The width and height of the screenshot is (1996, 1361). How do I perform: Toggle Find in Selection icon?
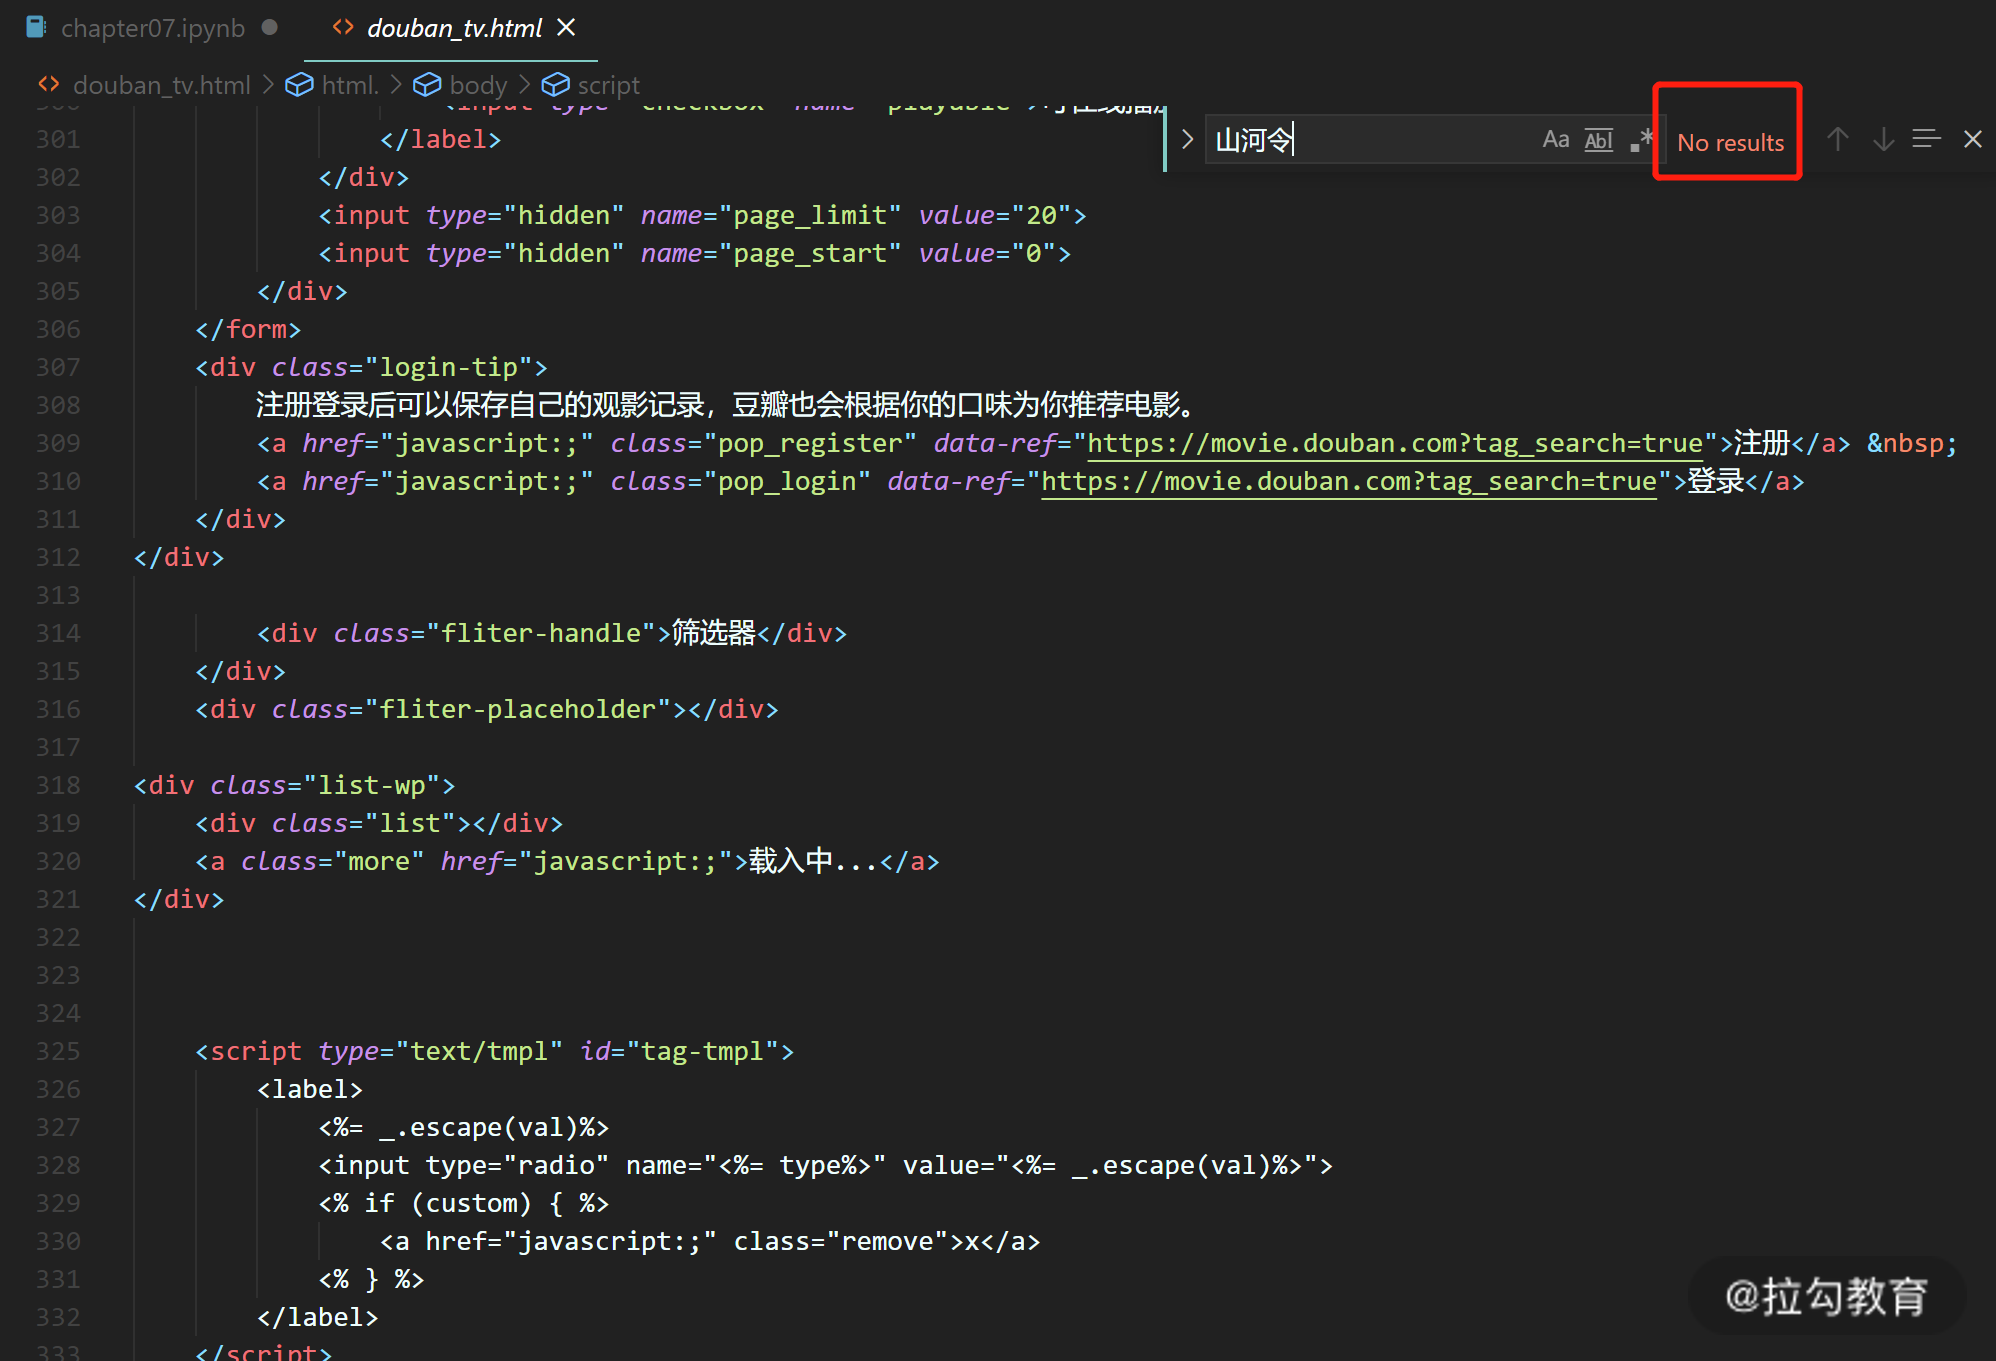[1927, 140]
